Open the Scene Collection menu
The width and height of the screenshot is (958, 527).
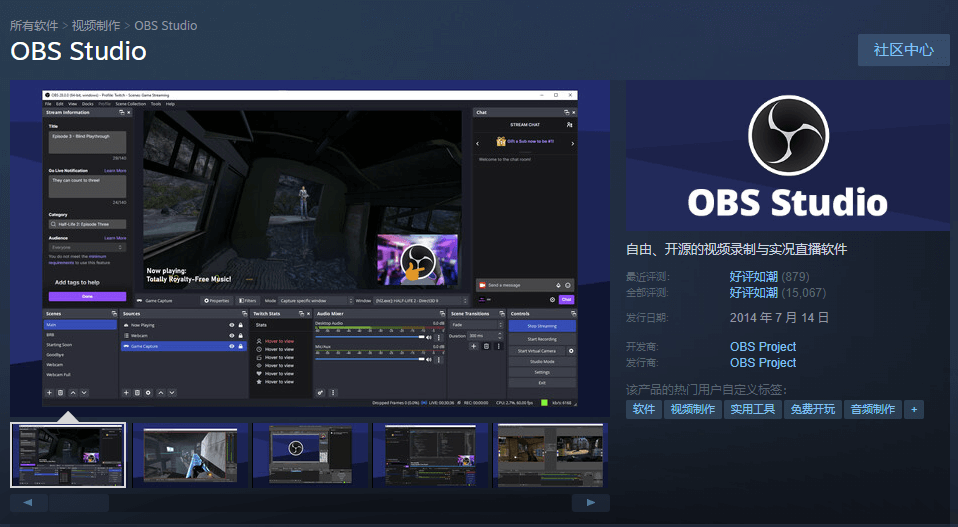click(131, 104)
